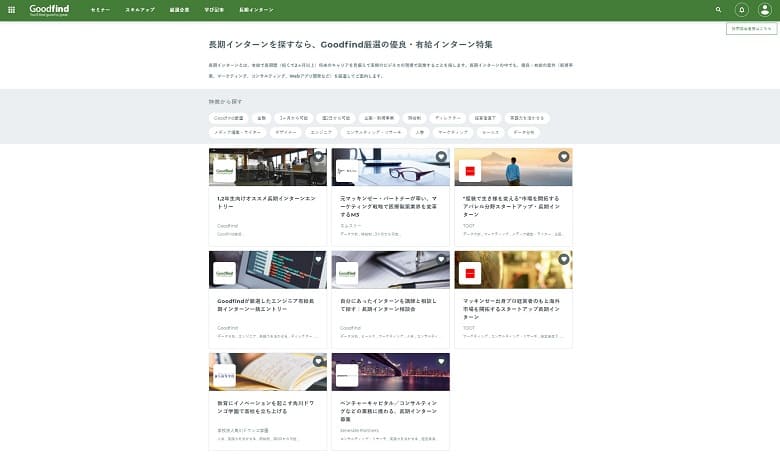Open 教育にイノベーション 角川ドワンゴ listing title

pyautogui.click(x=266, y=407)
